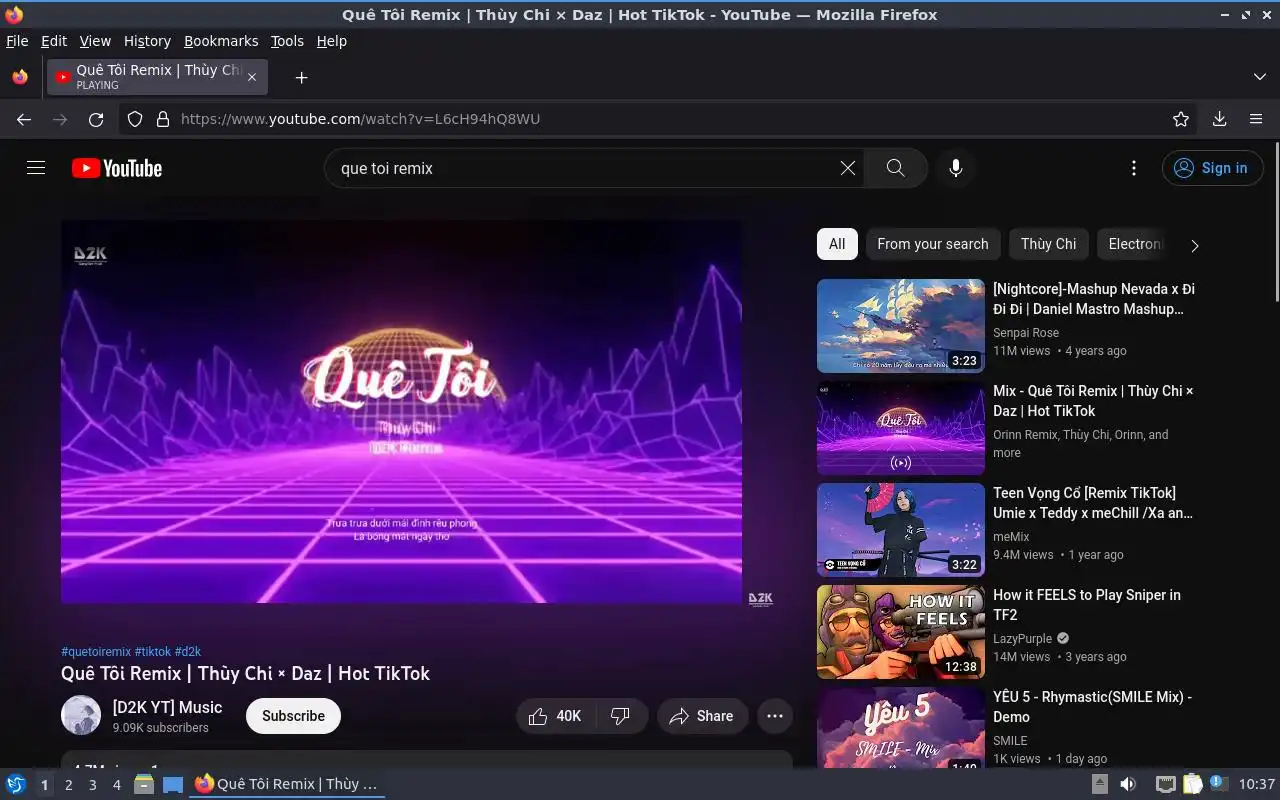The width and height of the screenshot is (1280, 800).
Task: Open the YouTube guide hamburger menu
Action: coord(36,168)
